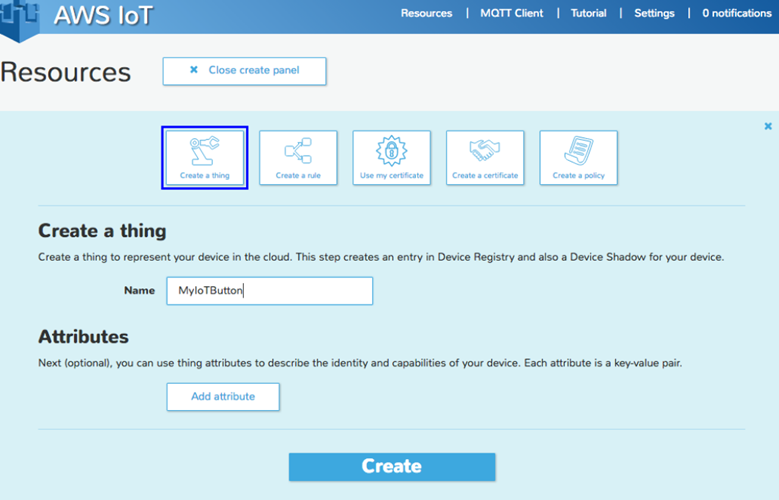Dismiss the panel with the small right-side X
This screenshot has width=779, height=500.
click(768, 126)
